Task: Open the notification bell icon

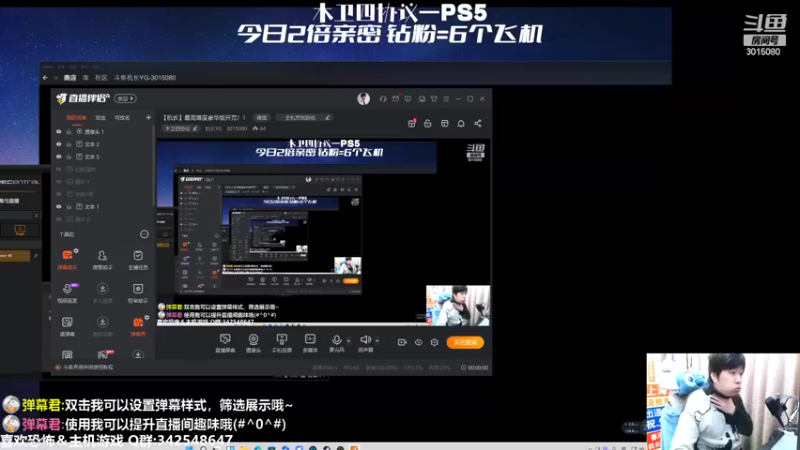Action: pyautogui.click(x=461, y=123)
